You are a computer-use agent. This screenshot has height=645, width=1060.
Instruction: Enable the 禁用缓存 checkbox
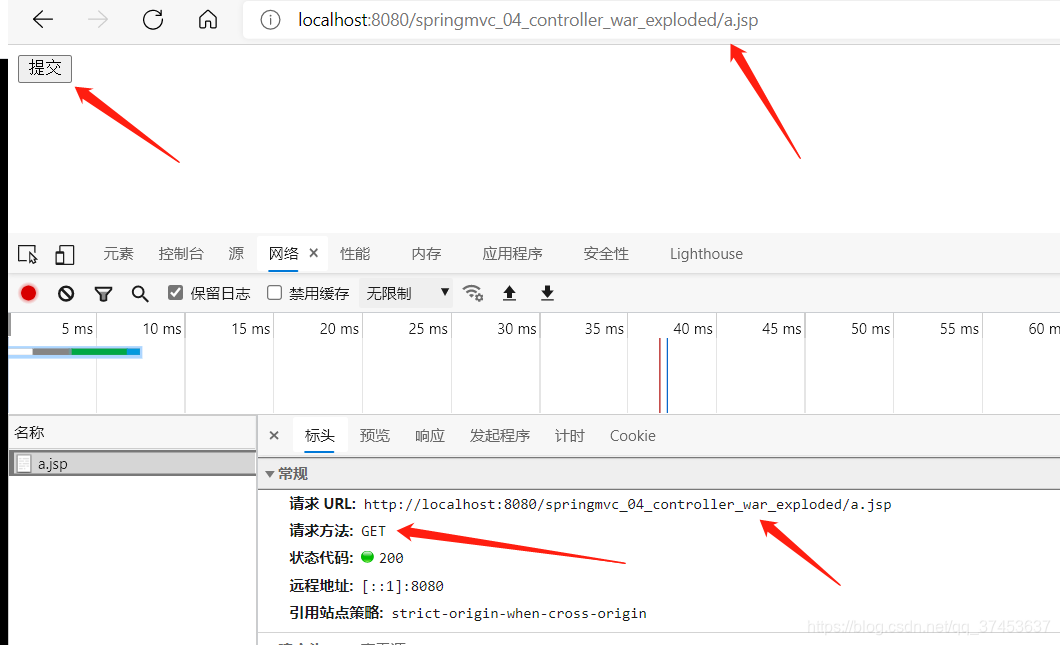pos(274,293)
